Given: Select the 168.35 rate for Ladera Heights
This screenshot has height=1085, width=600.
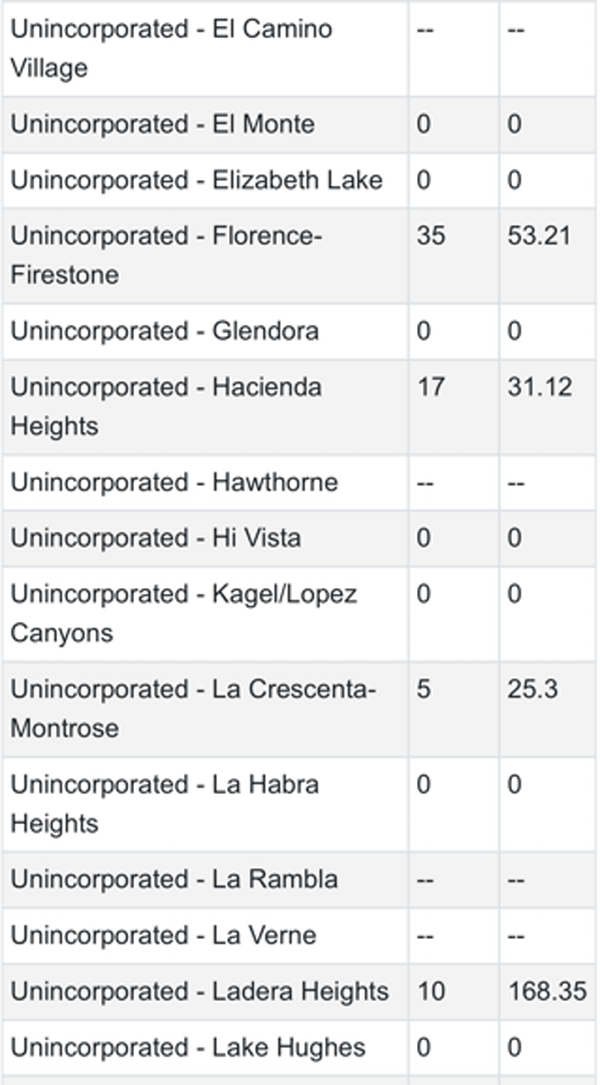Looking at the screenshot, I should click(546, 992).
